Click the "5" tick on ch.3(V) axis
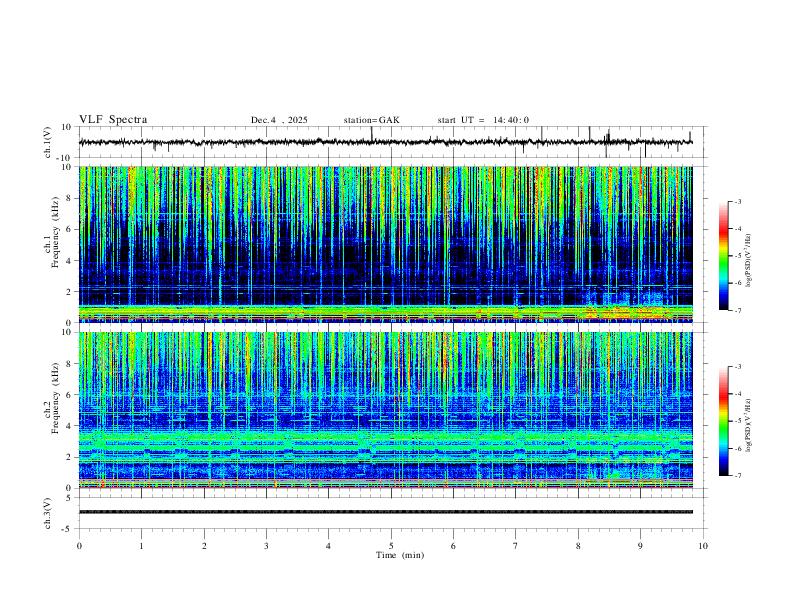 [x=69, y=497]
